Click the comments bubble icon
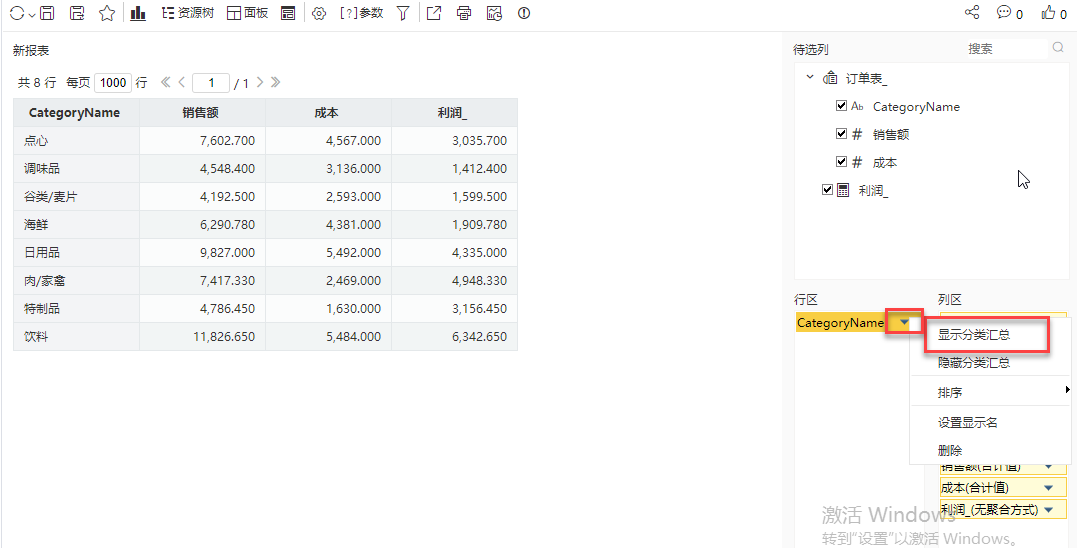Viewport: 1077px width, 548px height. pyautogui.click(x=1004, y=12)
